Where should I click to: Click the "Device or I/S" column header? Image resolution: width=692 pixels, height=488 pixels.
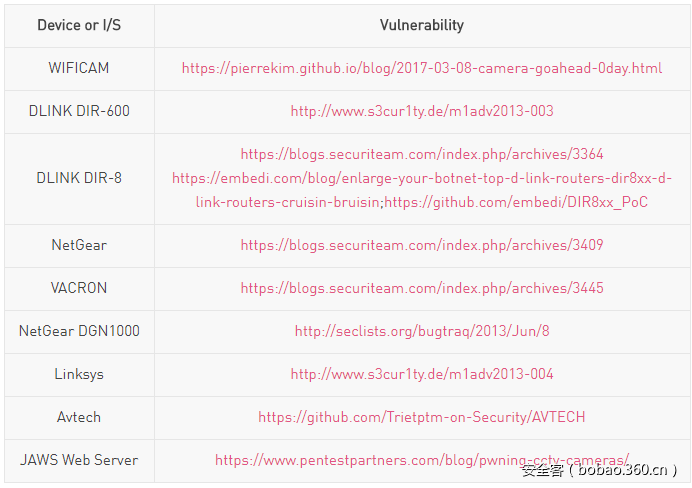pos(79,25)
